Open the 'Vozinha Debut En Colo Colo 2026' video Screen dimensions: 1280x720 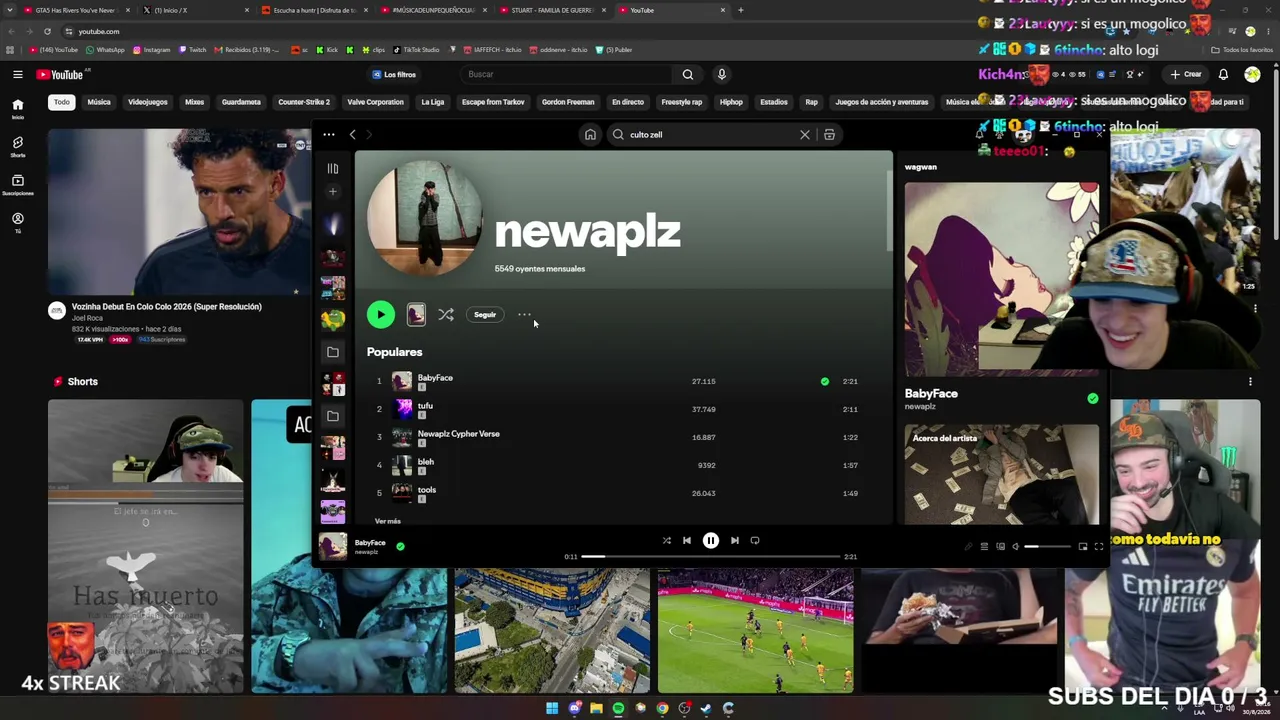(180, 211)
